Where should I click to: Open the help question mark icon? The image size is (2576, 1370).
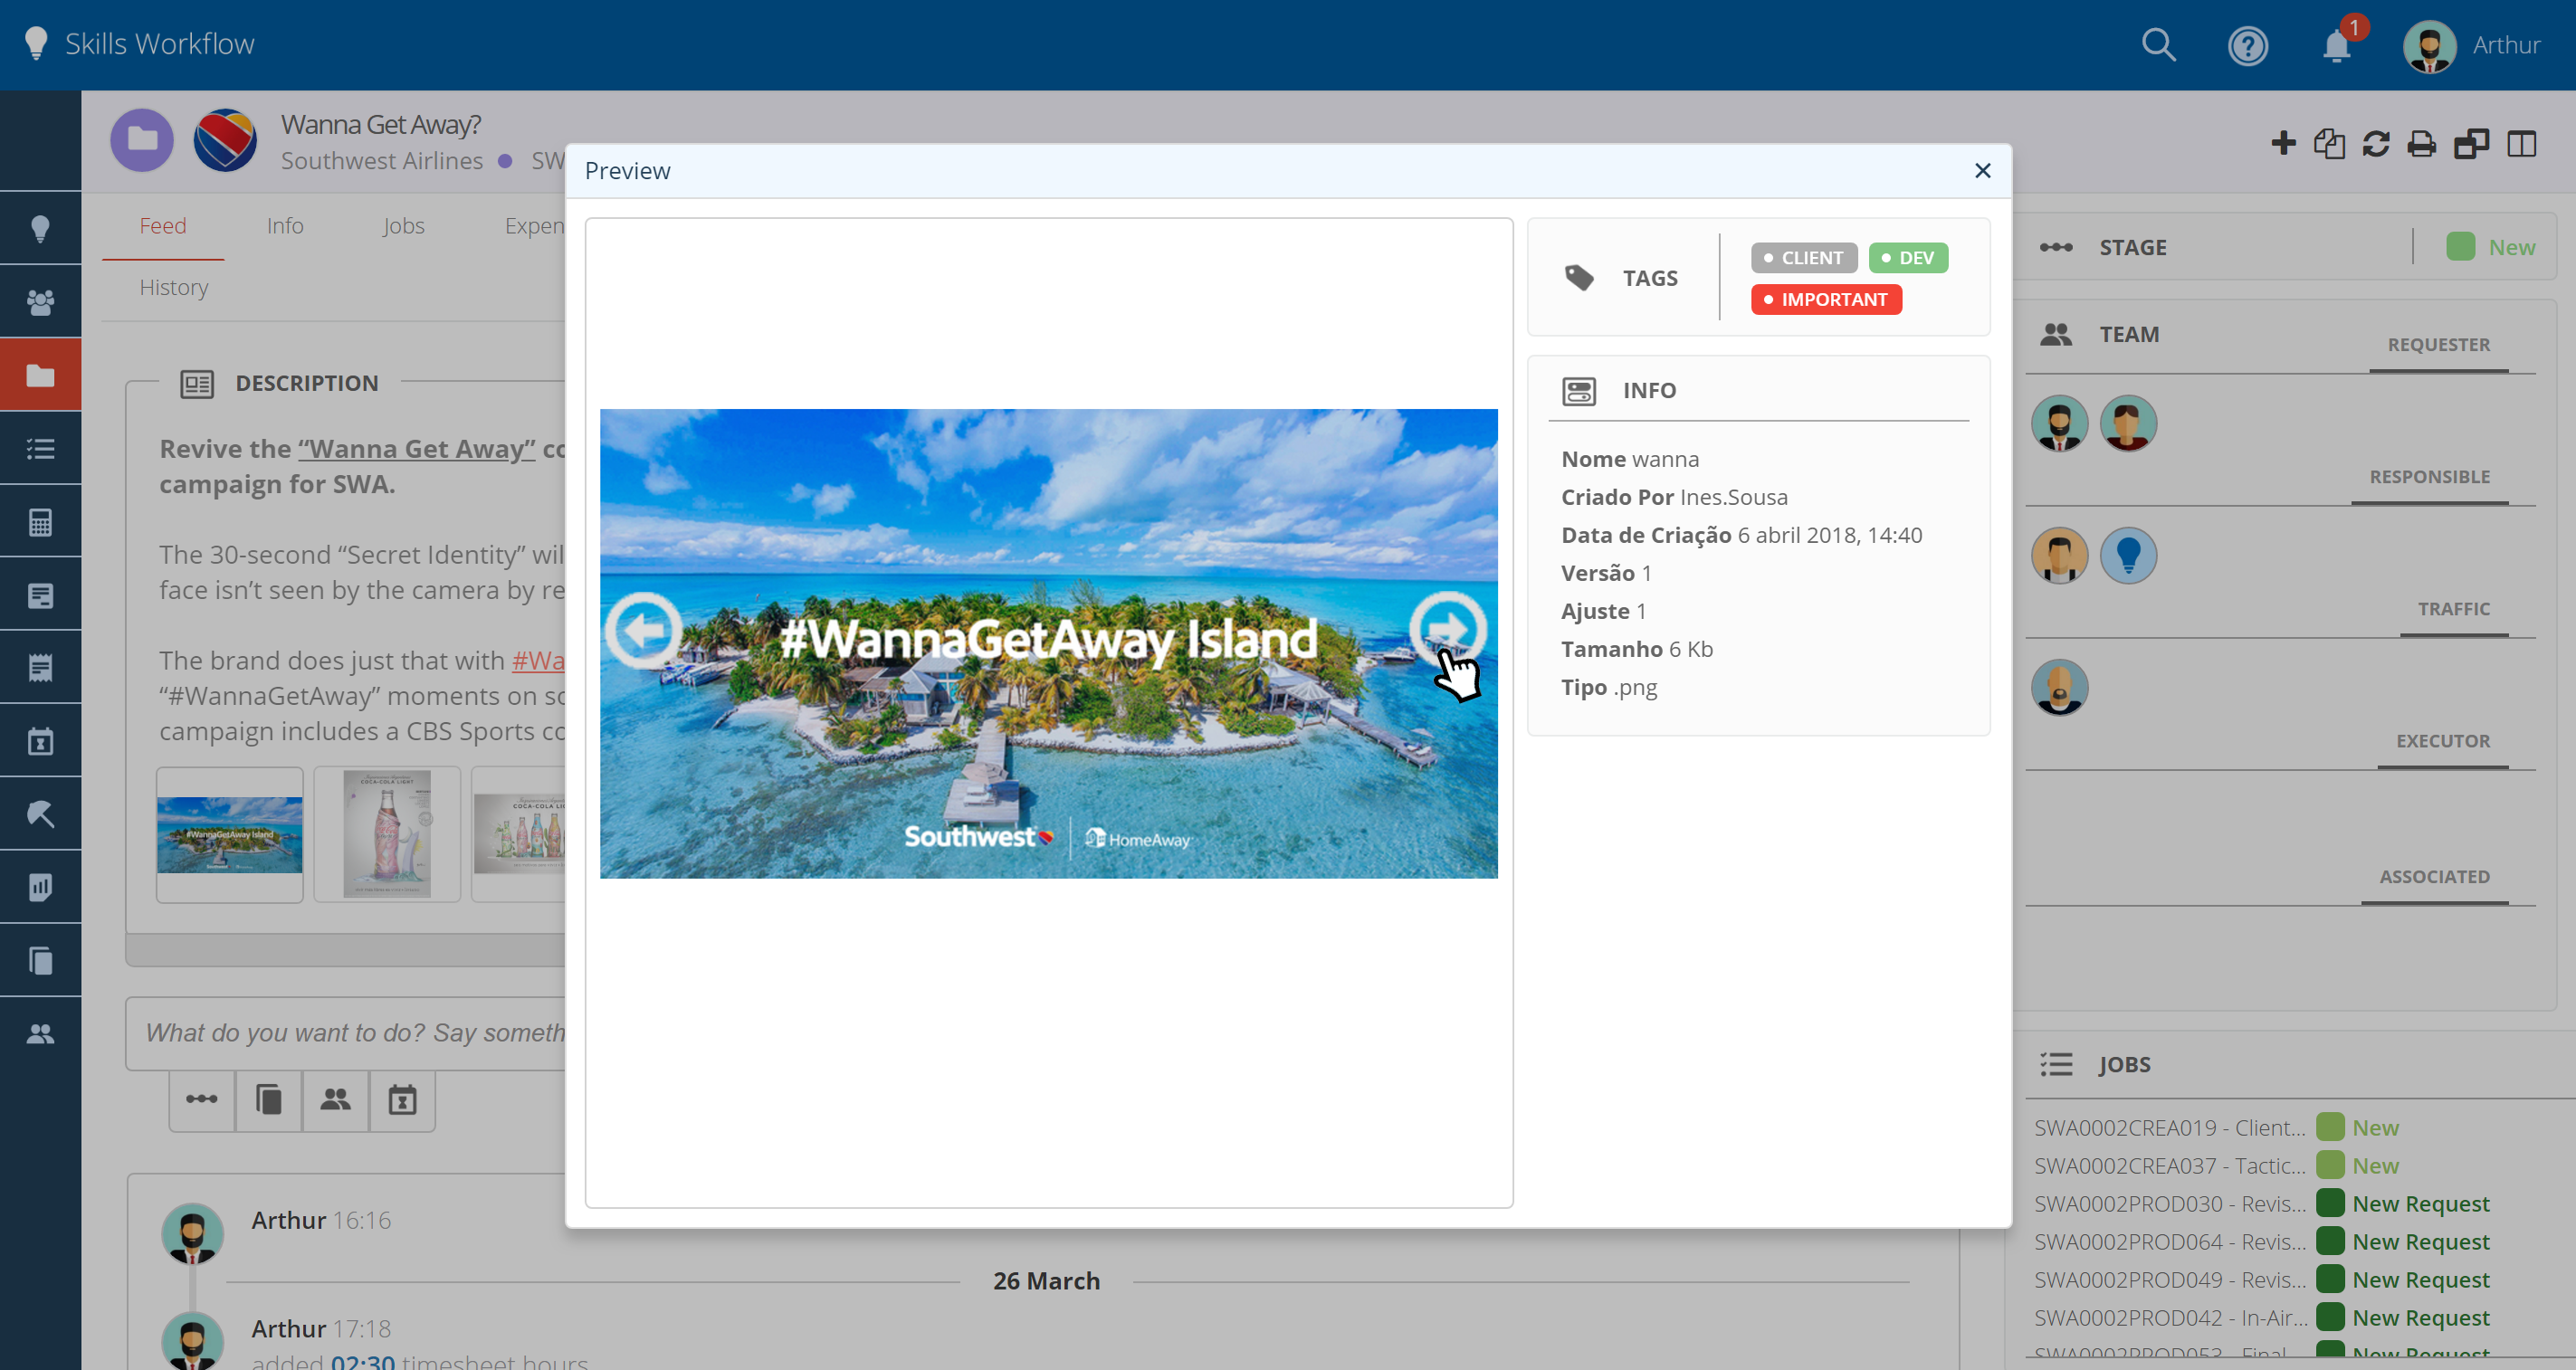click(2247, 46)
